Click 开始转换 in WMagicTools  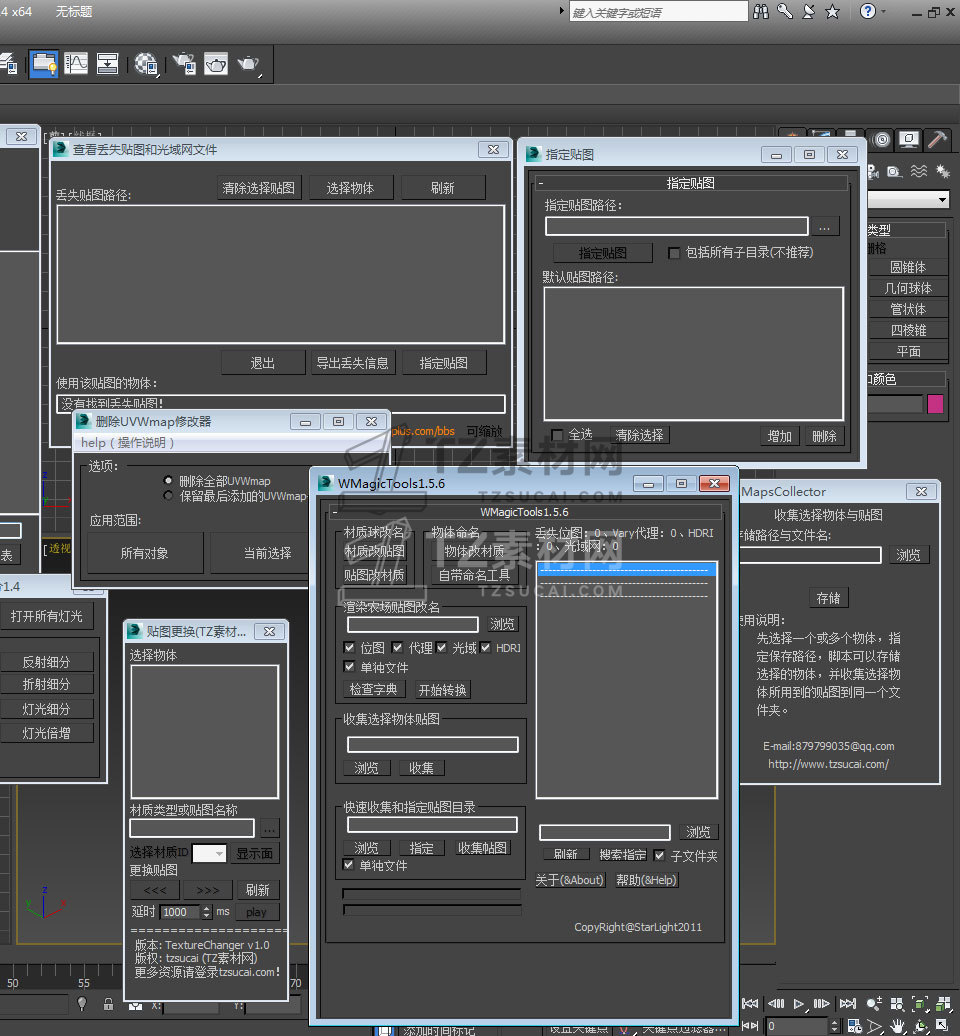(x=443, y=690)
